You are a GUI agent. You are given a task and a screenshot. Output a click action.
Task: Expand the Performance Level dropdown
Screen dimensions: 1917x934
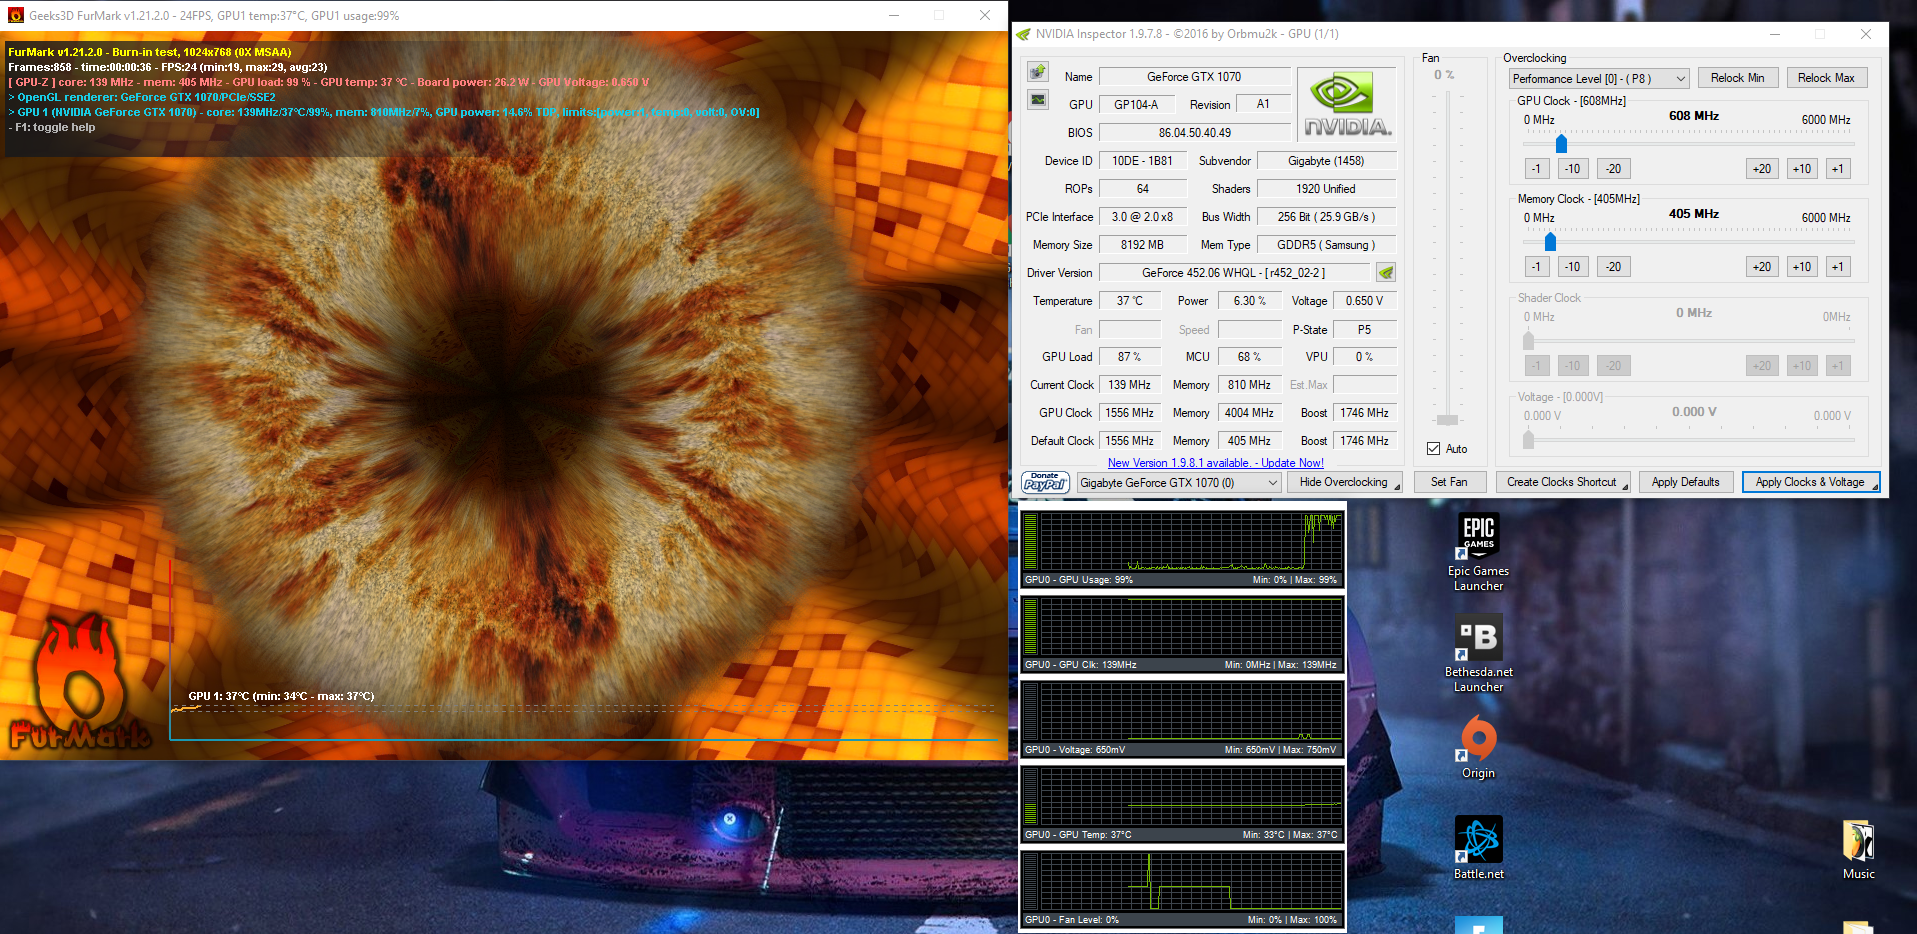click(x=1599, y=78)
